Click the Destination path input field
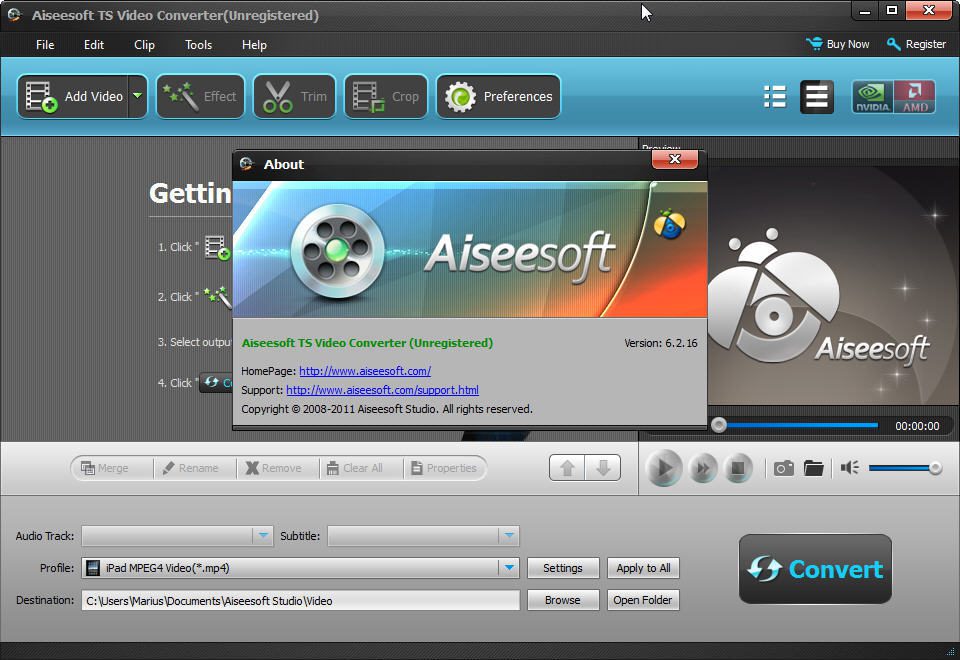 pos(300,600)
